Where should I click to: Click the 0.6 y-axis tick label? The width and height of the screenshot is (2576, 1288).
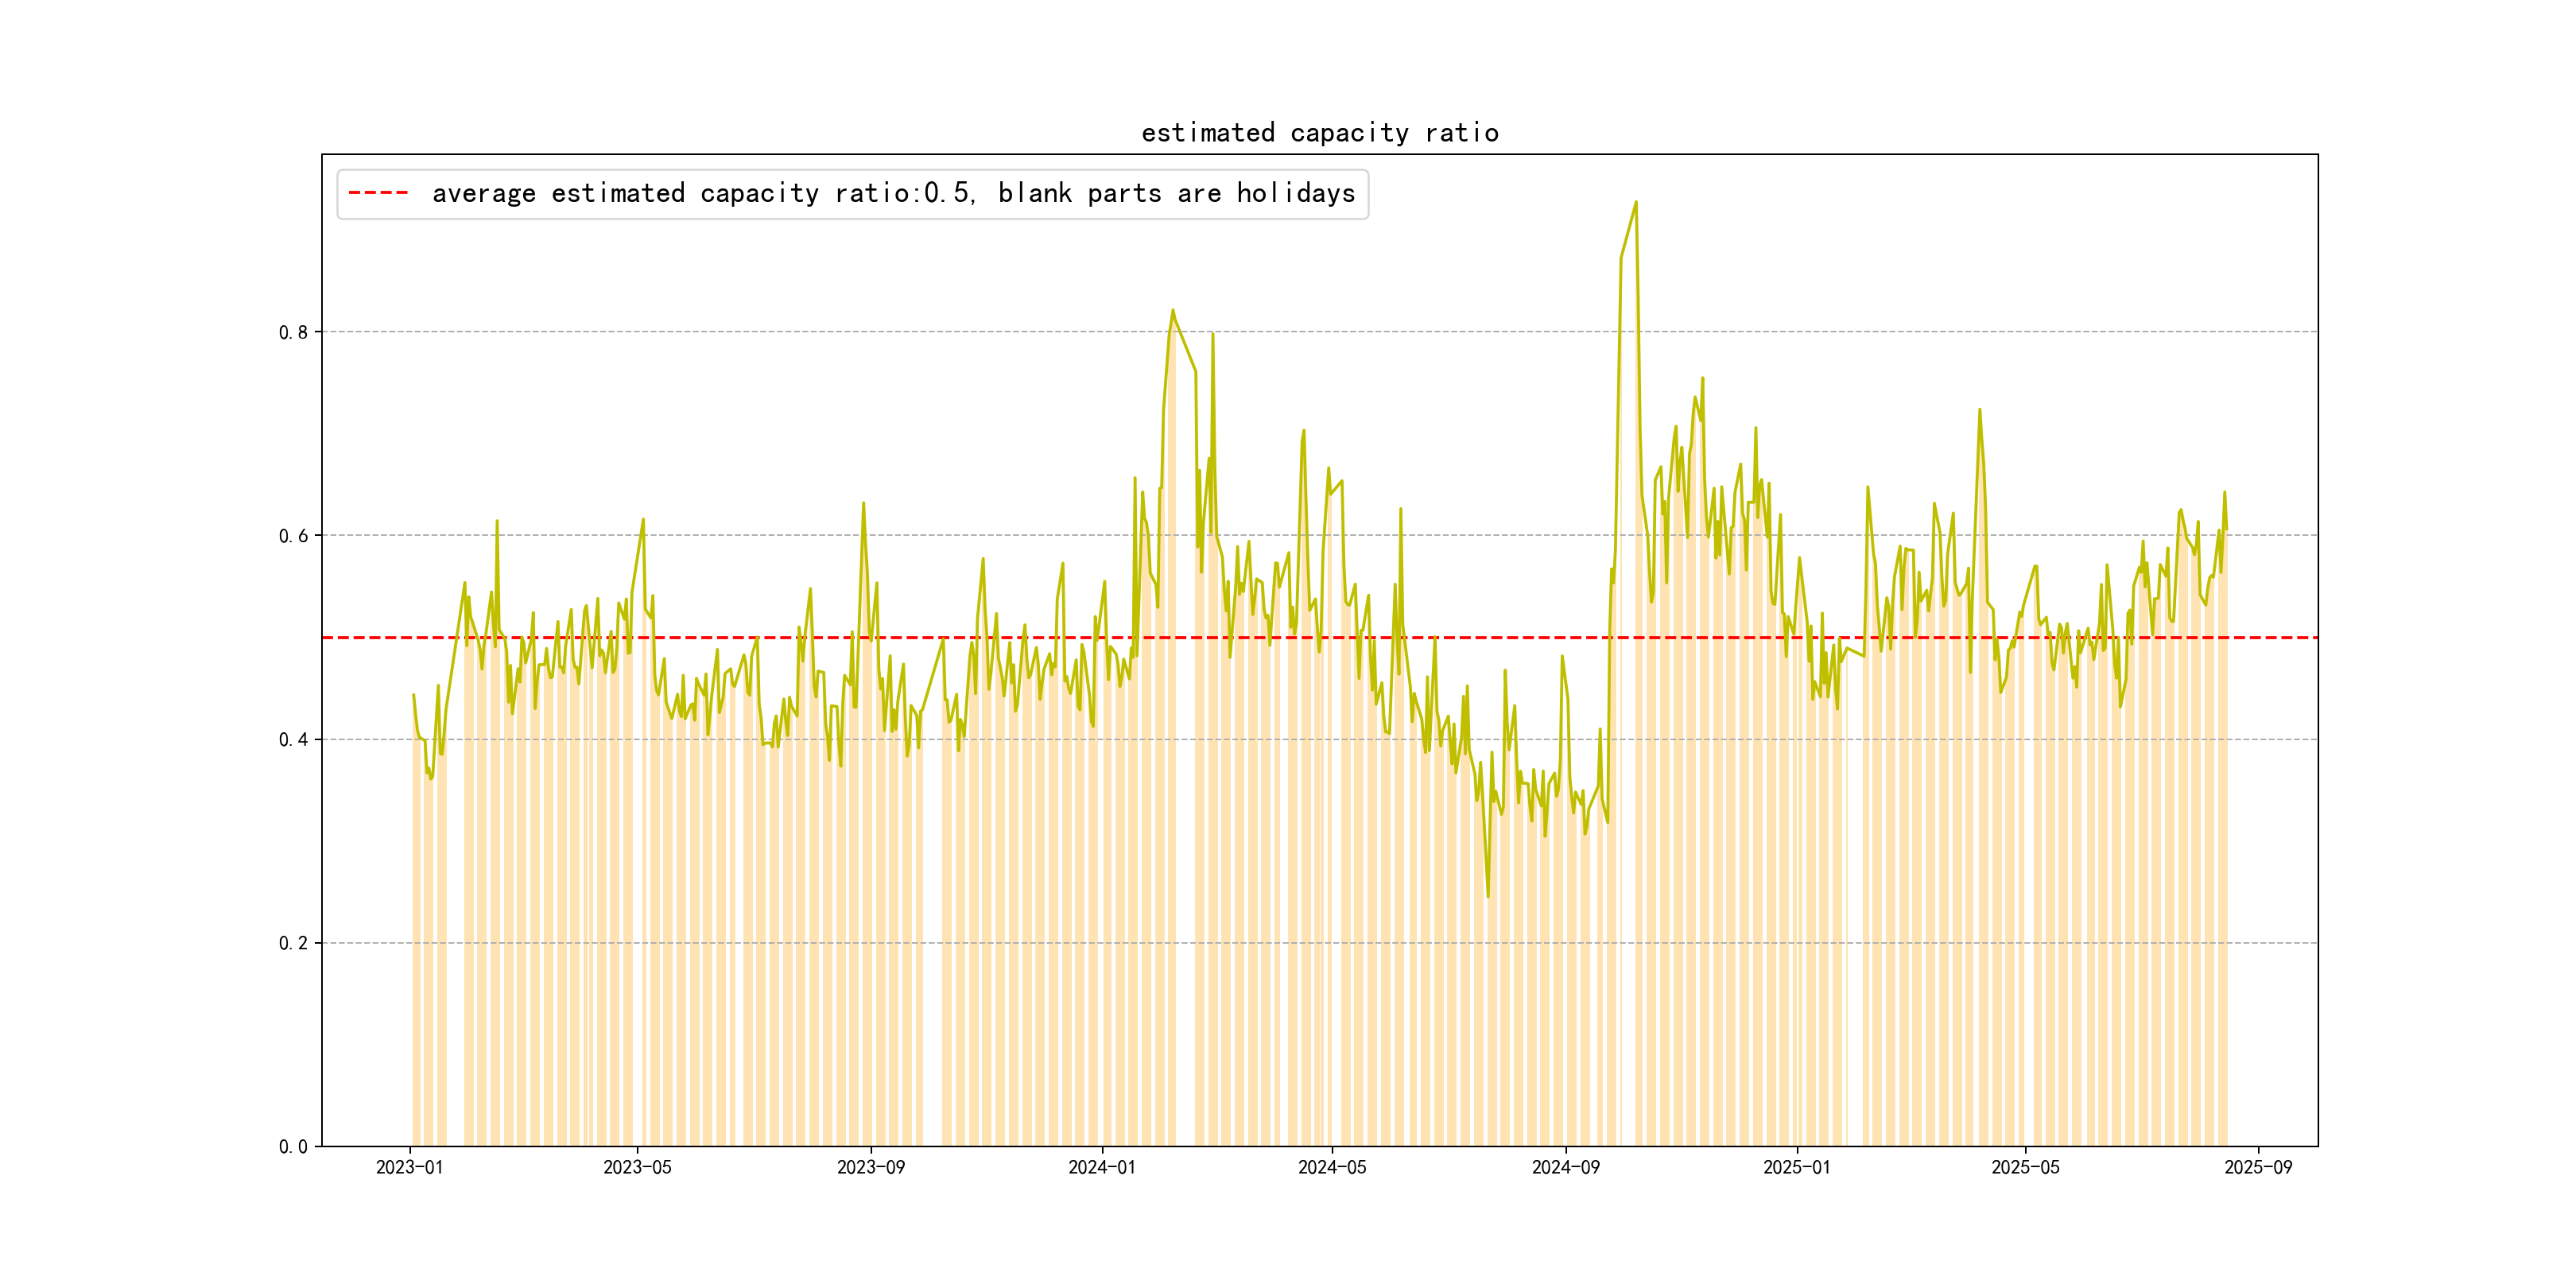pyautogui.click(x=293, y=536)
